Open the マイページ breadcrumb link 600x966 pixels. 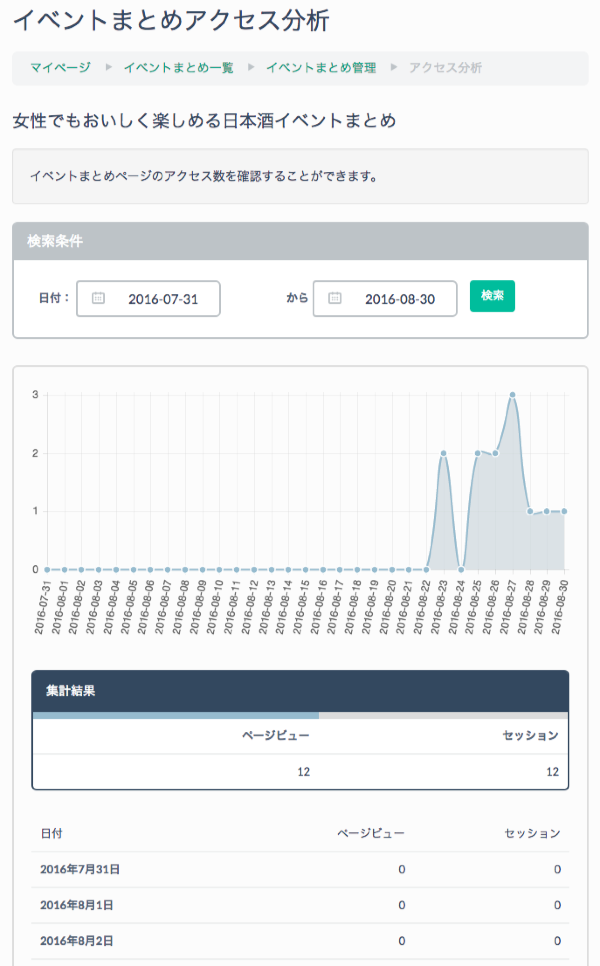pos(60,68)
